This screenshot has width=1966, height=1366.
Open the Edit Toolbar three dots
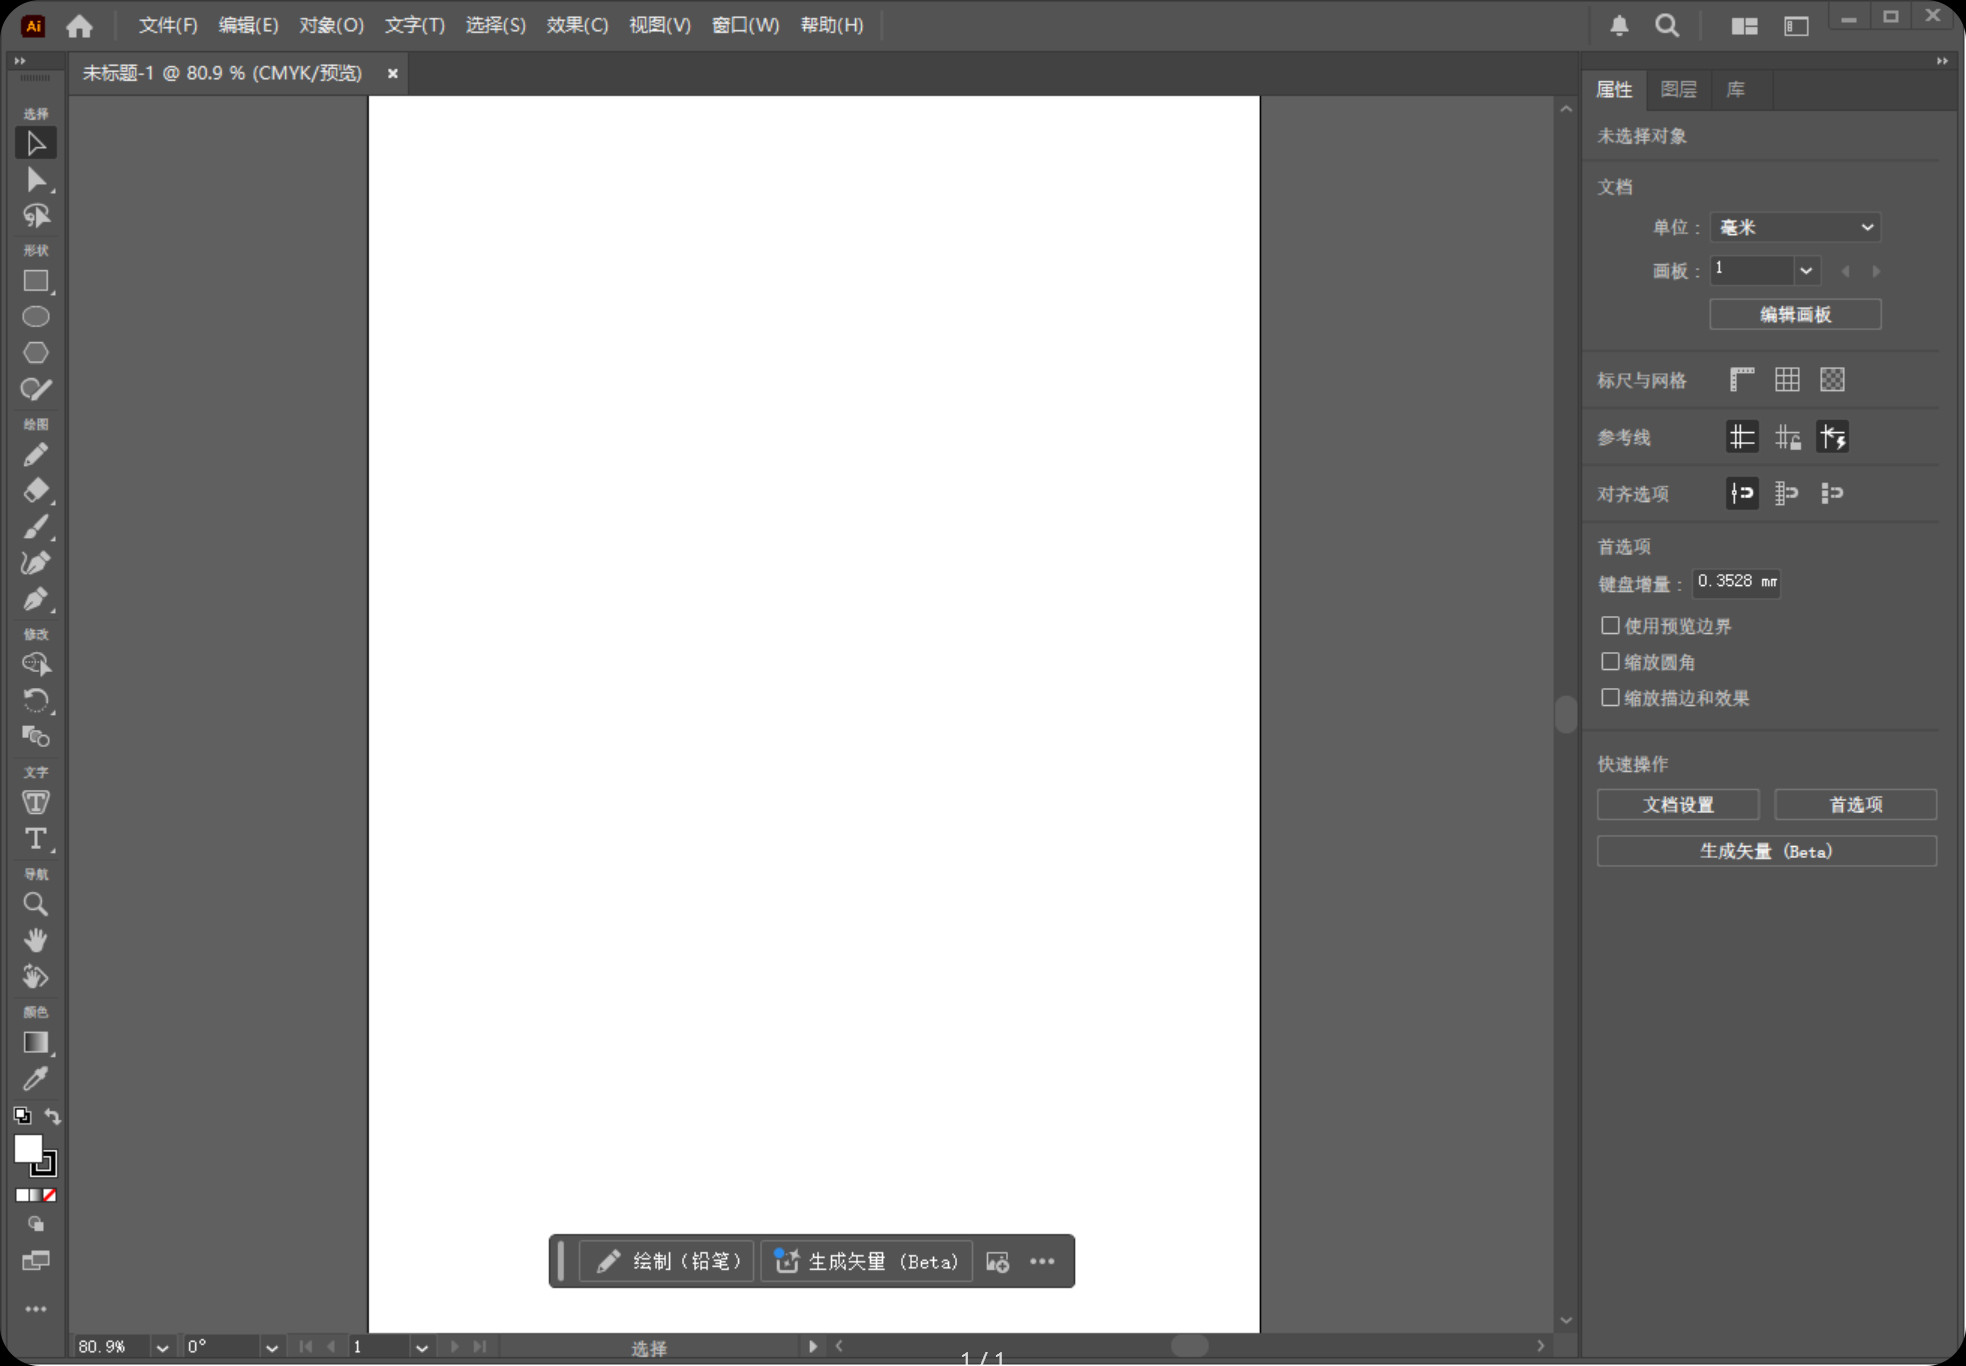pos(36,1309)
